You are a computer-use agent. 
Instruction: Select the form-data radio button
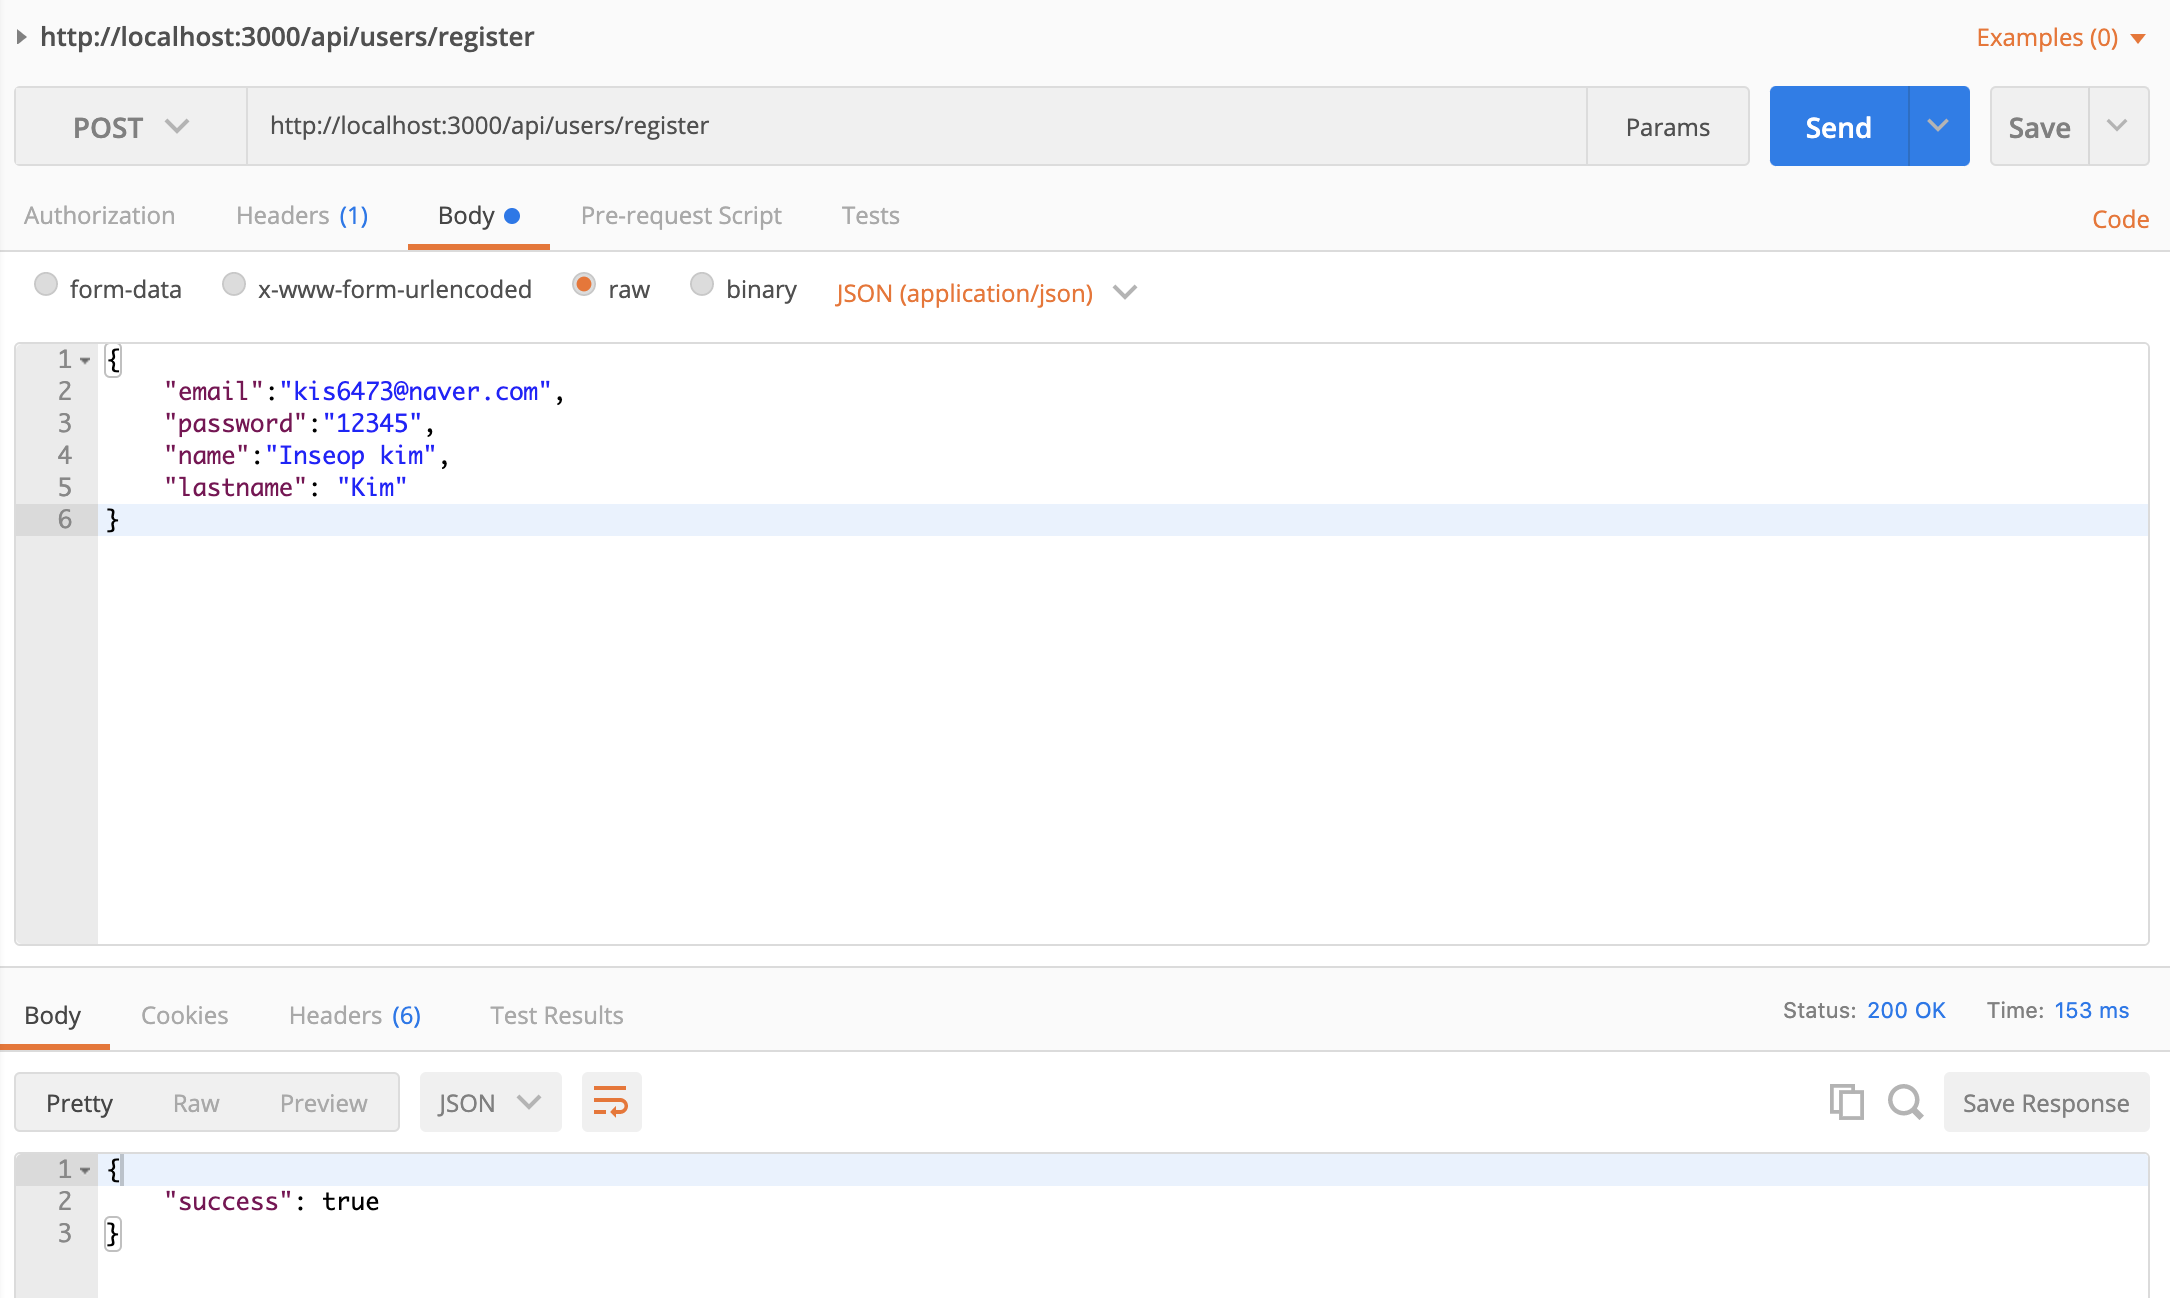pos(46,285)
